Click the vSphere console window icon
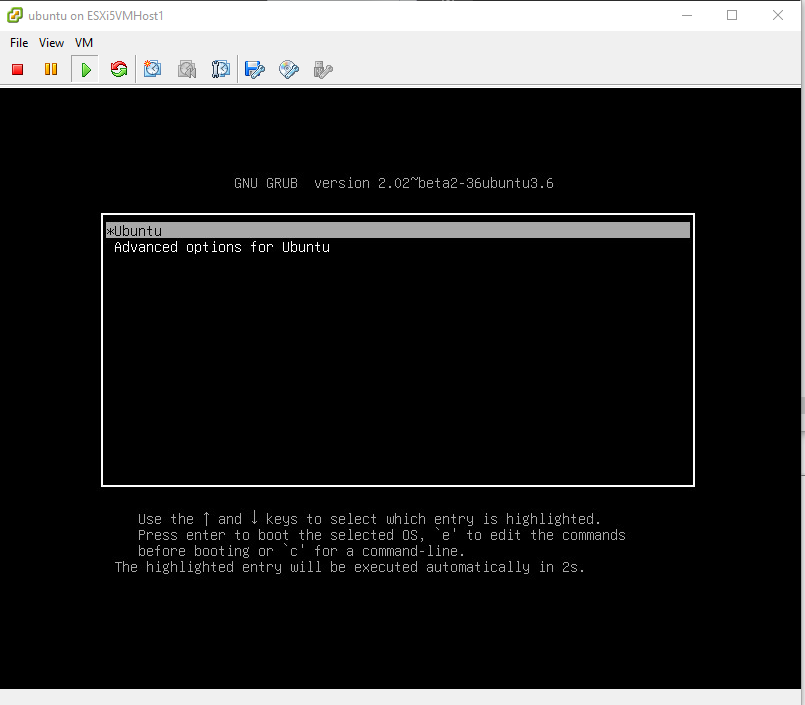 pyautogui.click(x=15, y=15)
